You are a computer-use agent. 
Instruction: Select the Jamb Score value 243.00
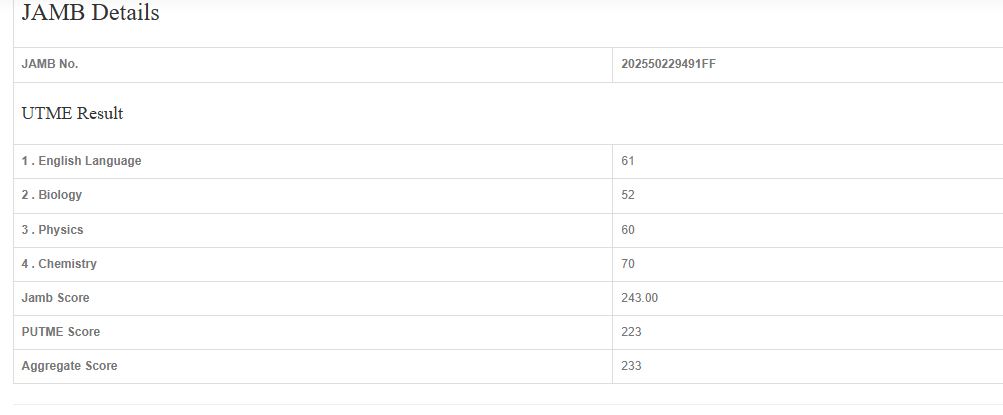point(640,298)
